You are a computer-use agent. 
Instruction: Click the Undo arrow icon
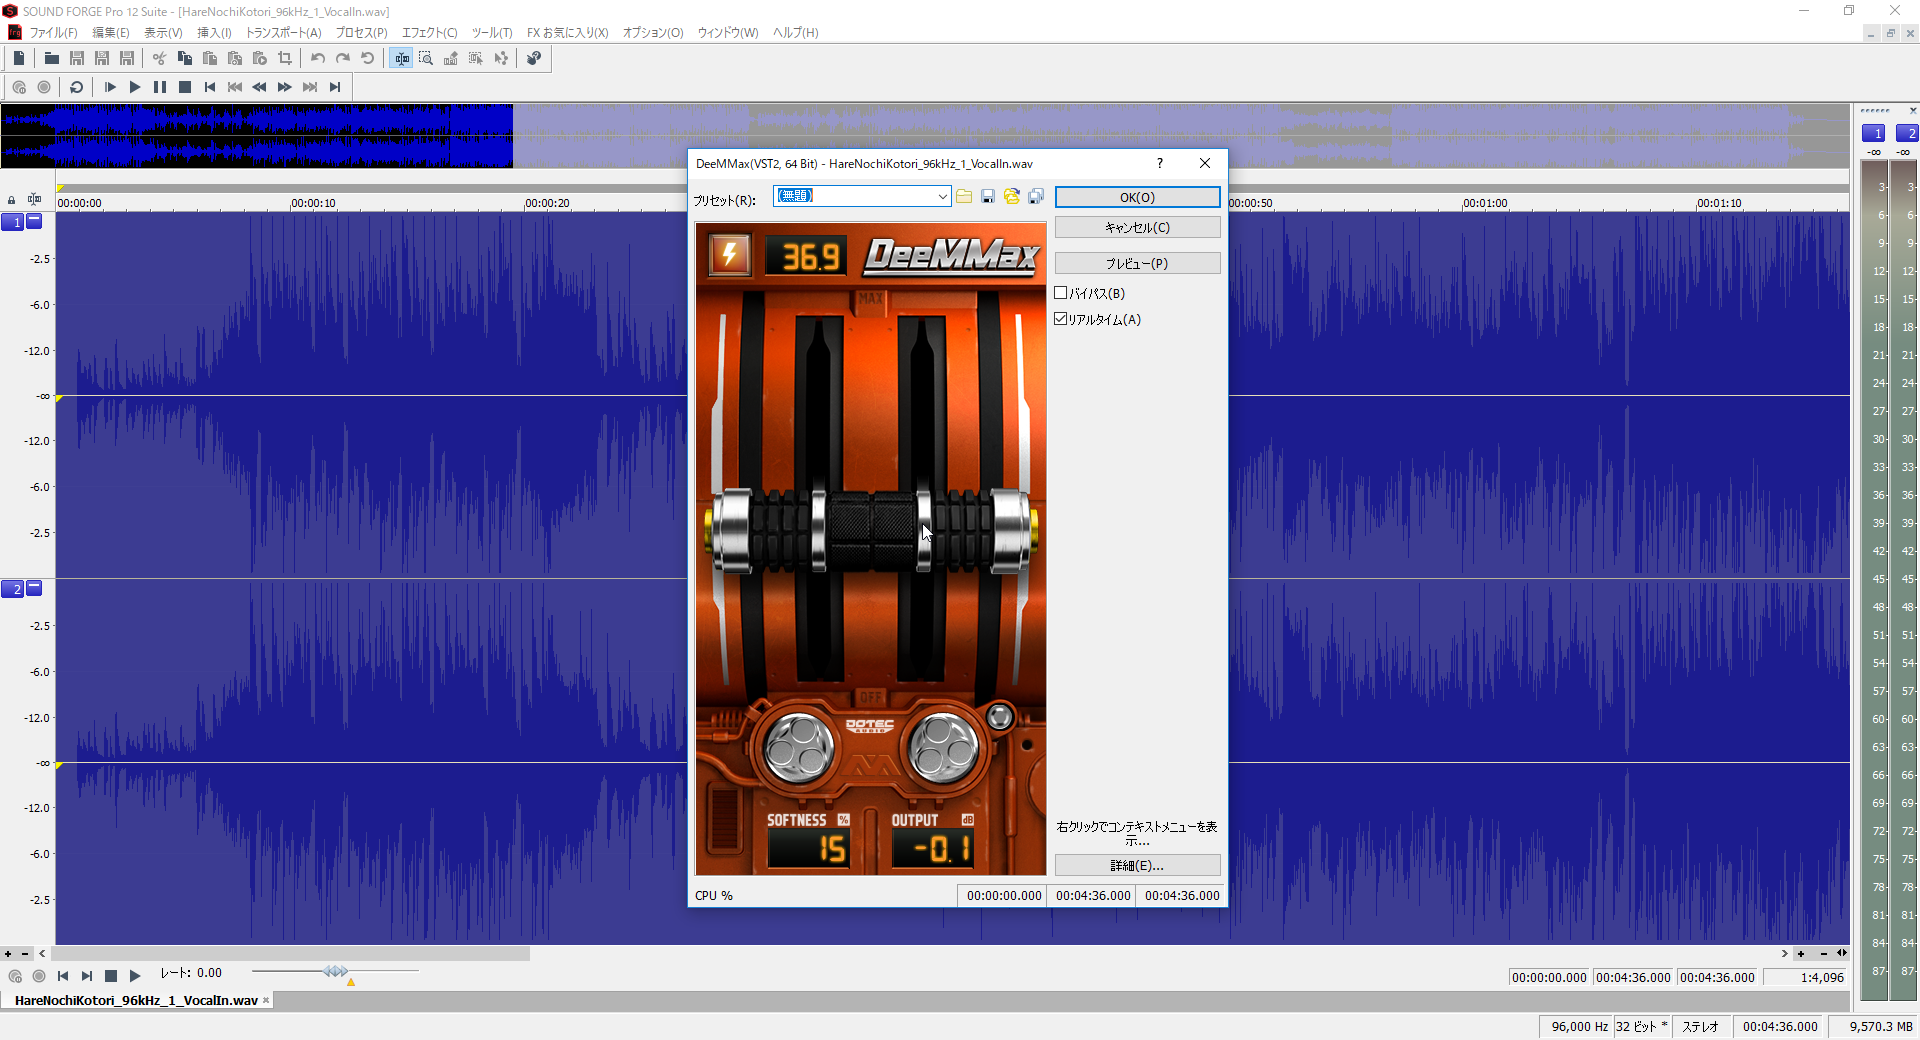tap(317, 58)
